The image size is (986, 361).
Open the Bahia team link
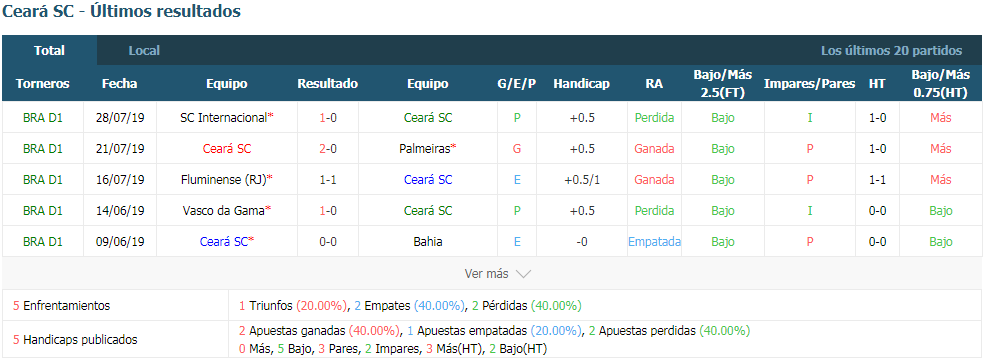428,242
